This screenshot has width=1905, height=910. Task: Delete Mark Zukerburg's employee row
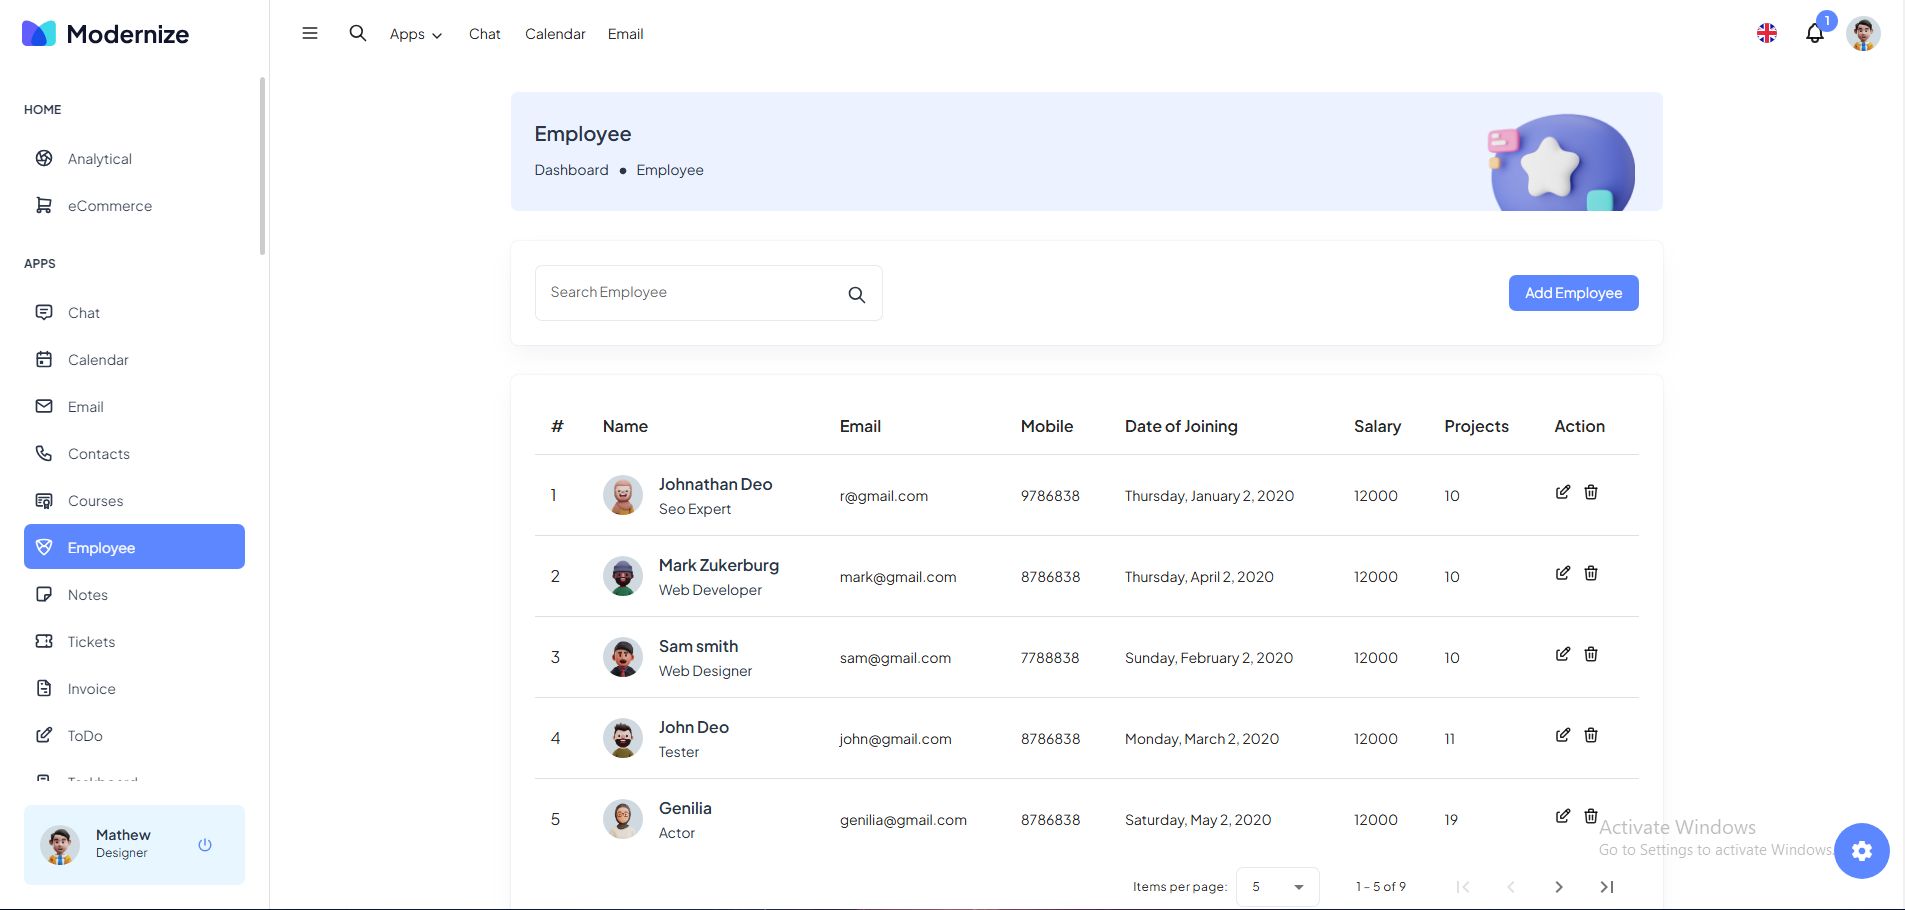pos(1591,573)
